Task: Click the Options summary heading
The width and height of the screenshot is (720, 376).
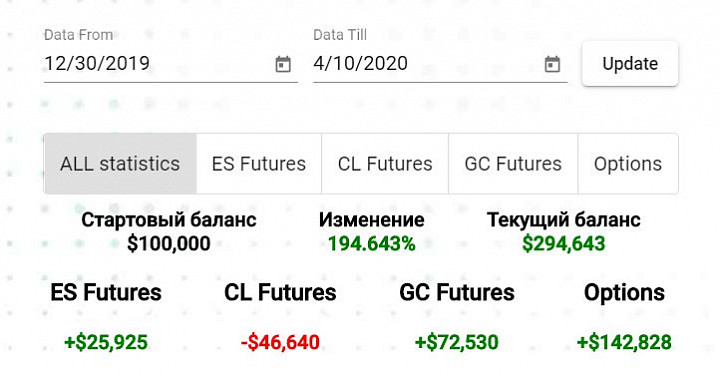Action: 624,292
